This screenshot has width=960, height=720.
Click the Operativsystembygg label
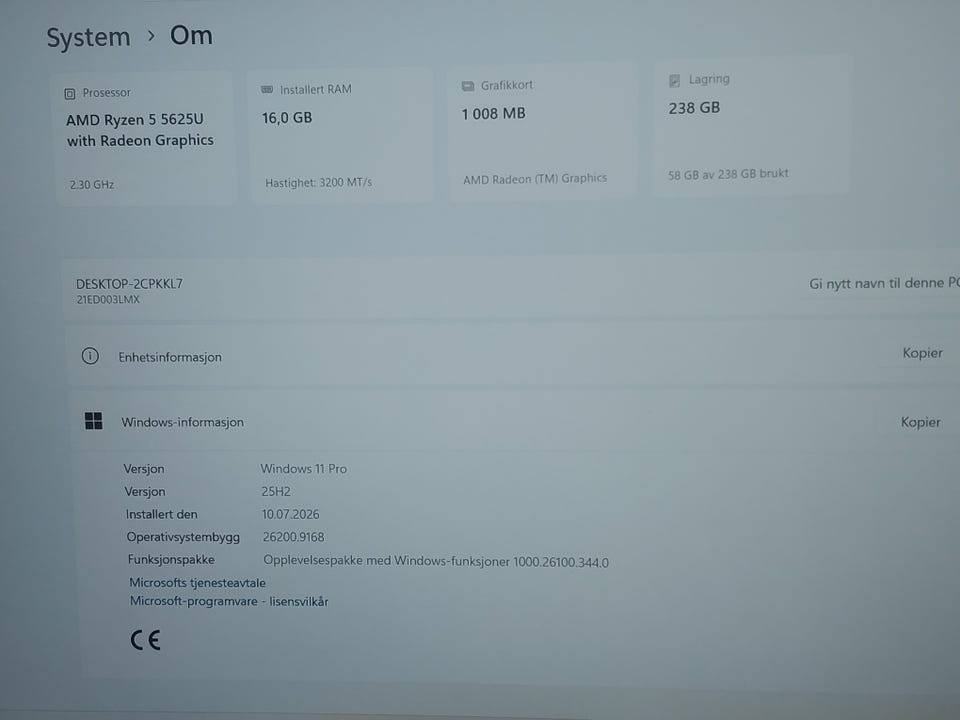[x=183, y=537]
